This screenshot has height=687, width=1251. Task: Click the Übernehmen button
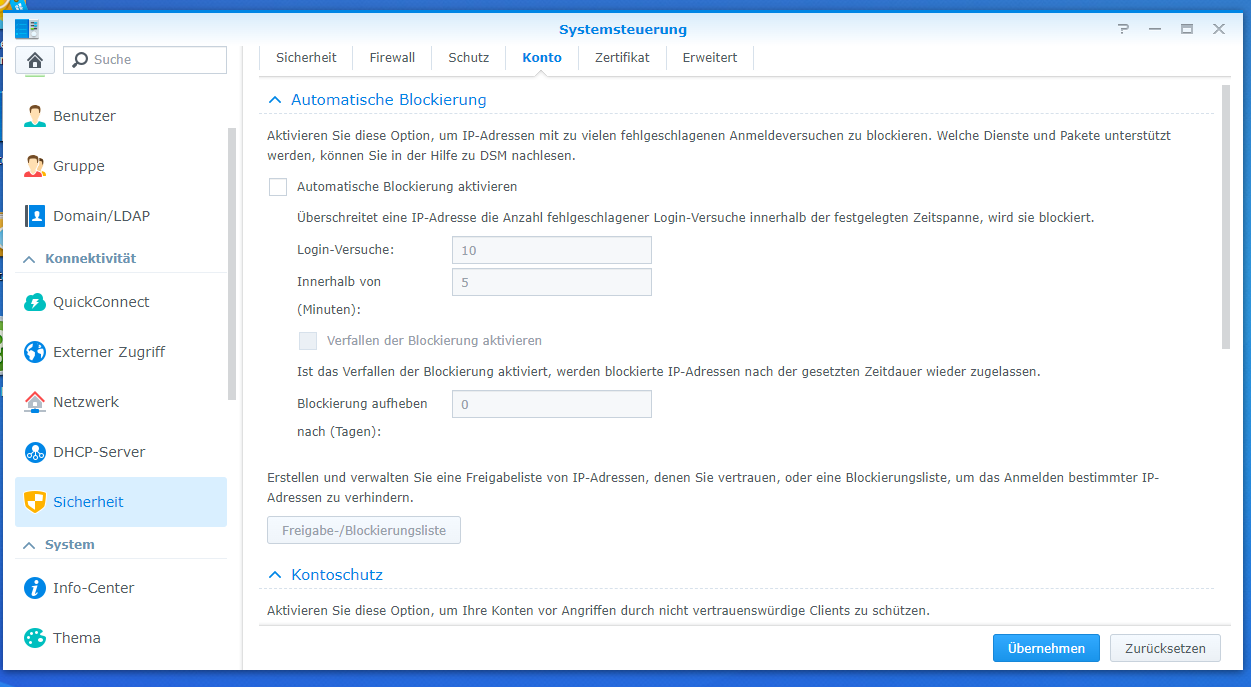tap(1046, 648)
